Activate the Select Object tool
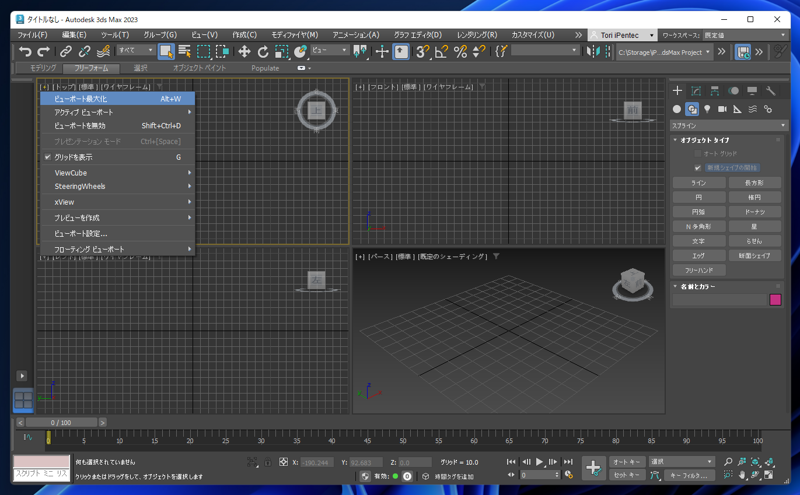 point(166,52)
